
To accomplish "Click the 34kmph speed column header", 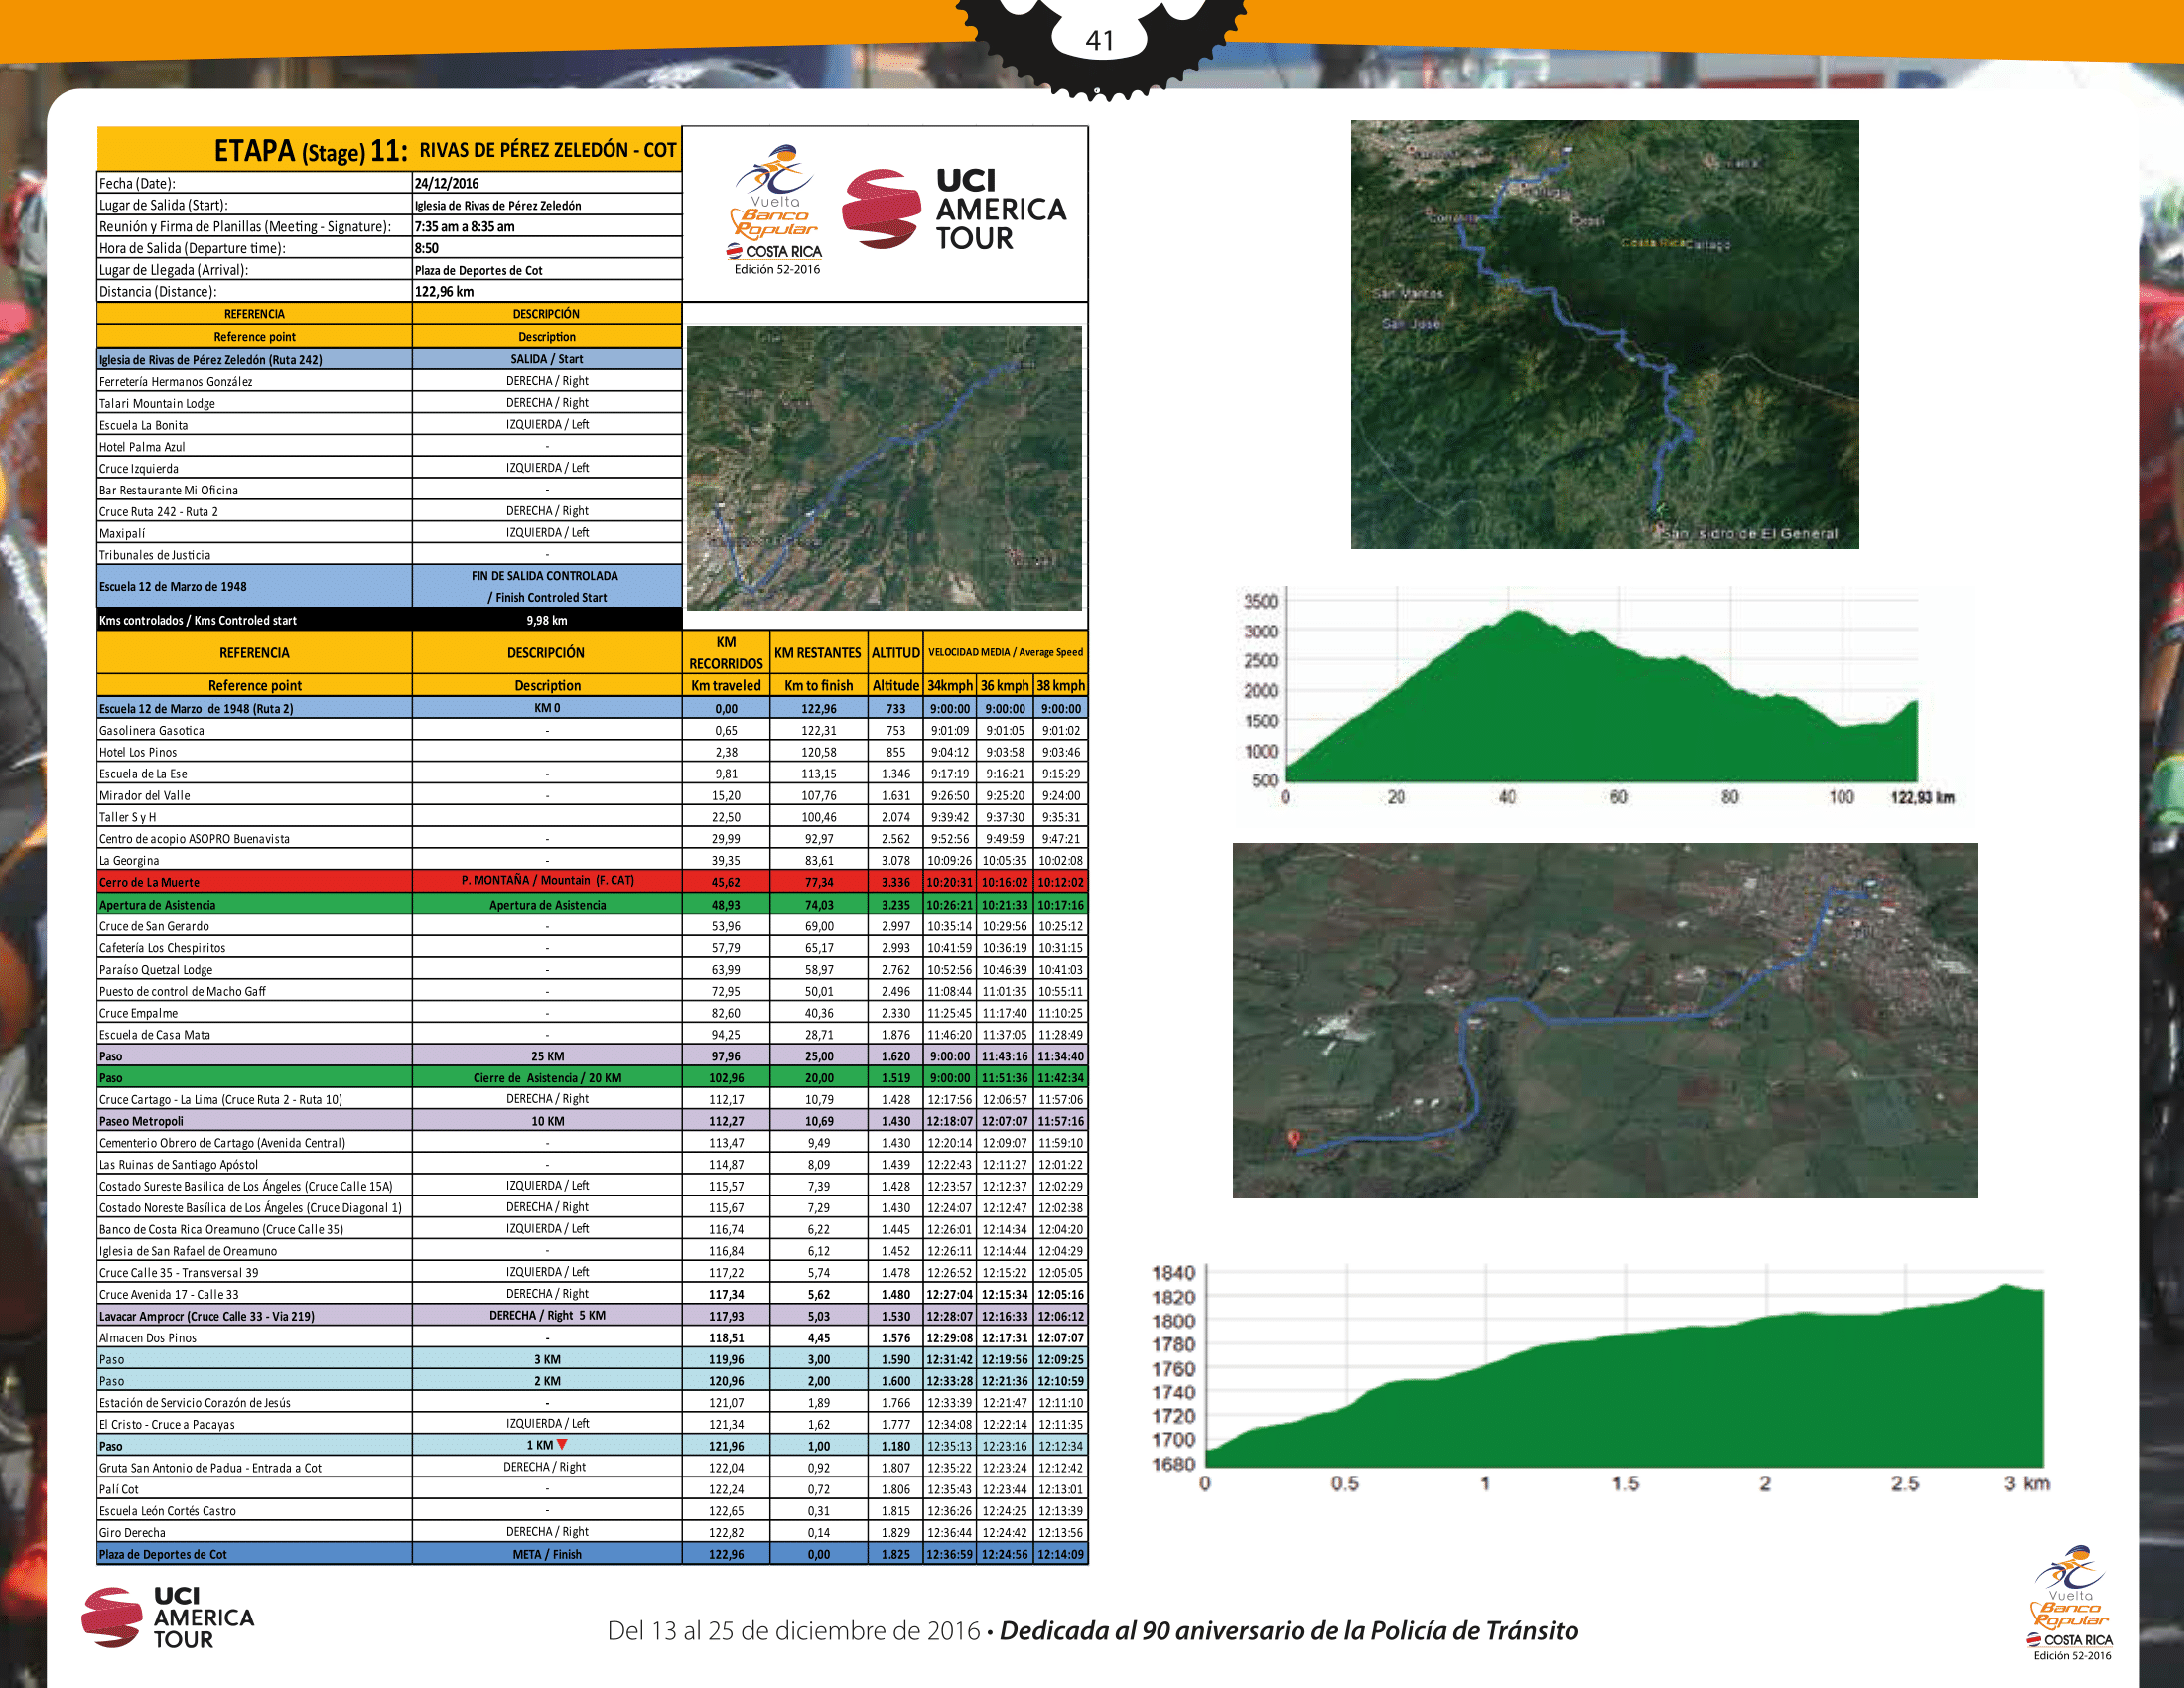I will (950, 685).
